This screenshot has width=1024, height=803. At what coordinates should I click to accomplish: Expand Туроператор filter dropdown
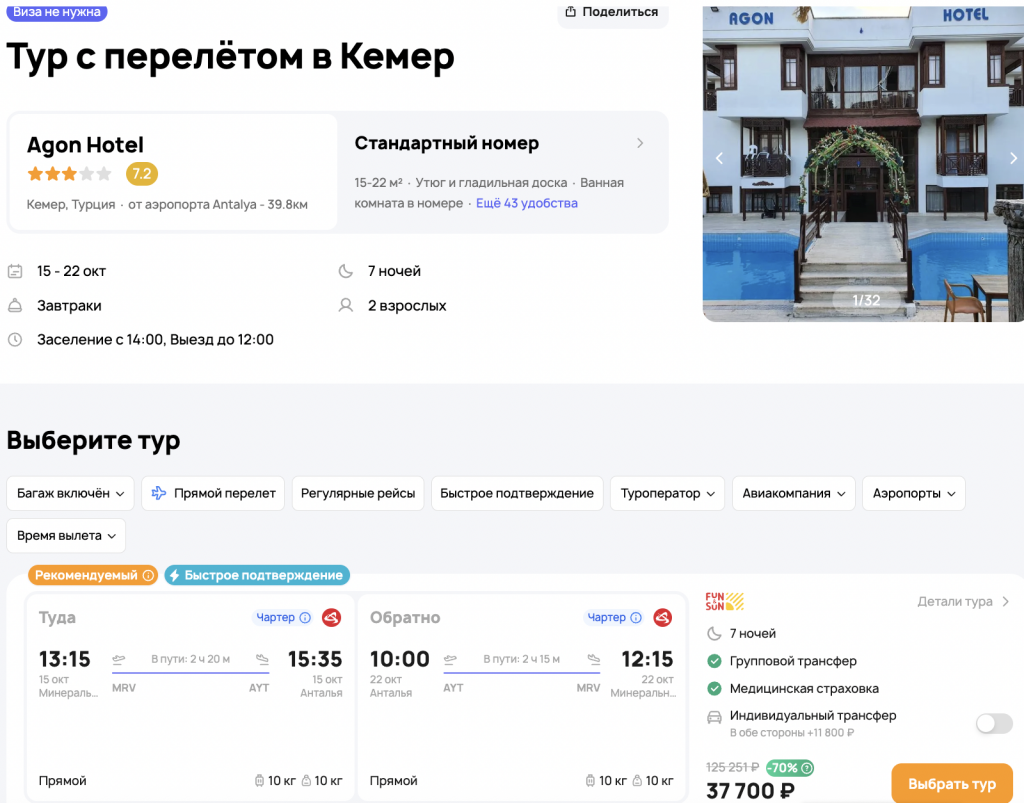click(667, 493)
